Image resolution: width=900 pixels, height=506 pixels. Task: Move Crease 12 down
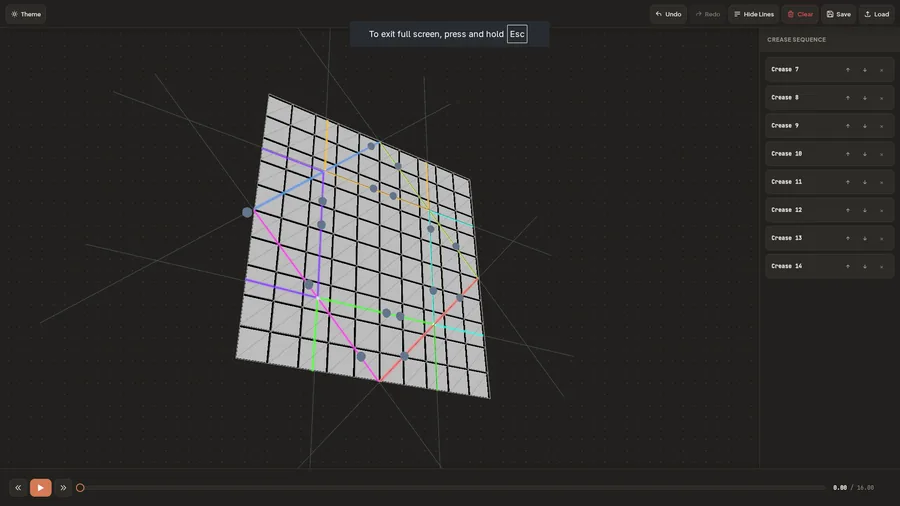tap(864, 211)
